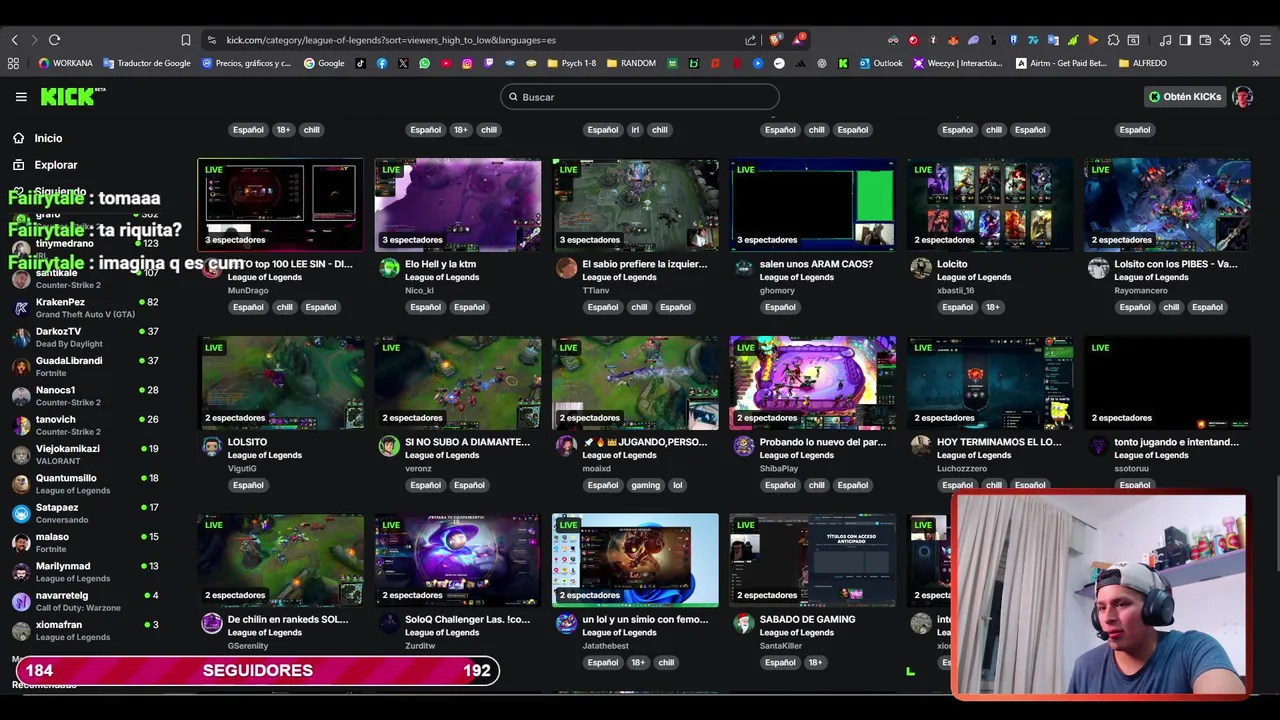This screenshot has height=720, width=1280.
Task: Open the WORKANA bookmark
Action: [x=65, y=63]
